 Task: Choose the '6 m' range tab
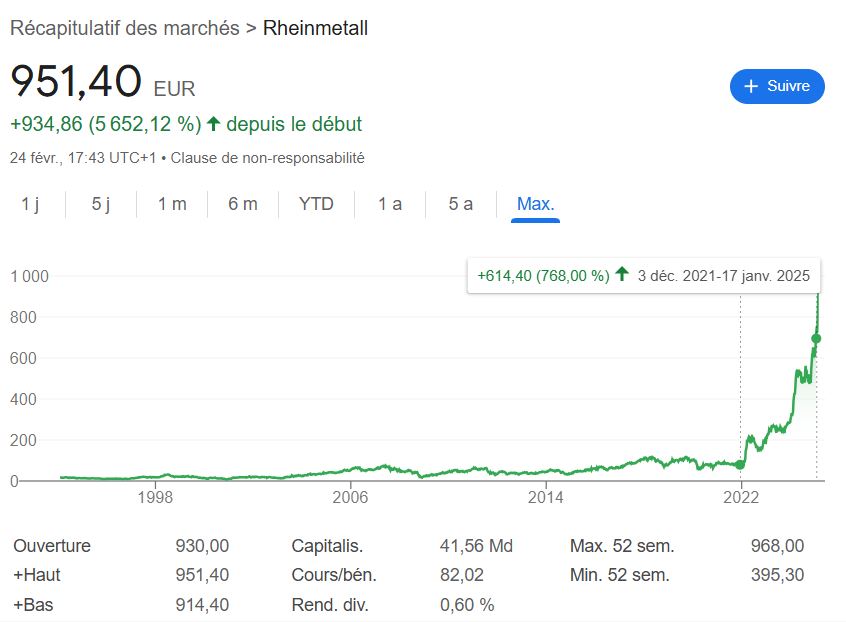click(x=242, y=204)
